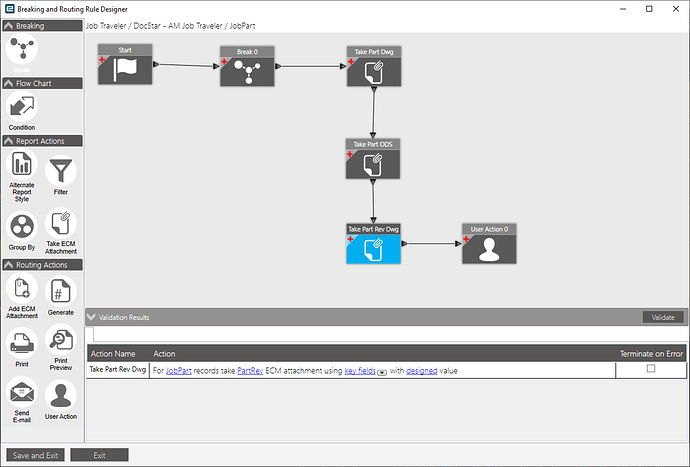Image resolution: width=690 pixels, height=467 pixels.
Task: Select the Generate routing action
Action: pyautogui.click(x=61, y=291)
